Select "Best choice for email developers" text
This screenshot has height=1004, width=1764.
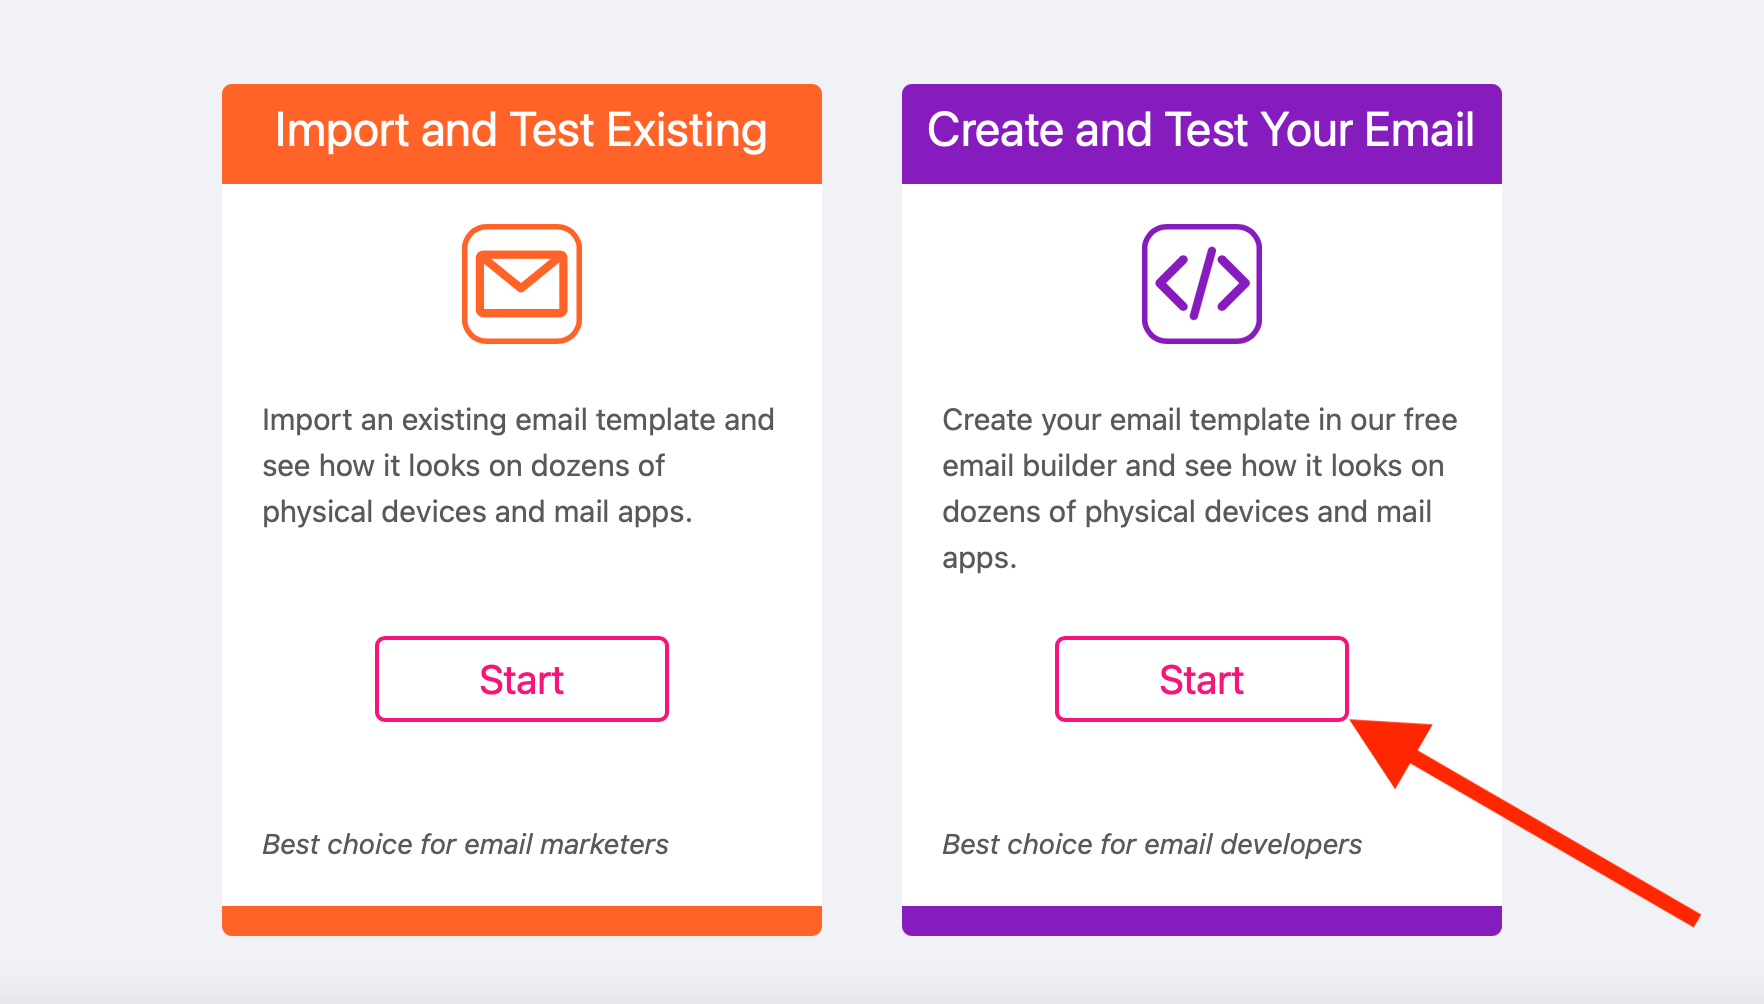coord(1152,845)
